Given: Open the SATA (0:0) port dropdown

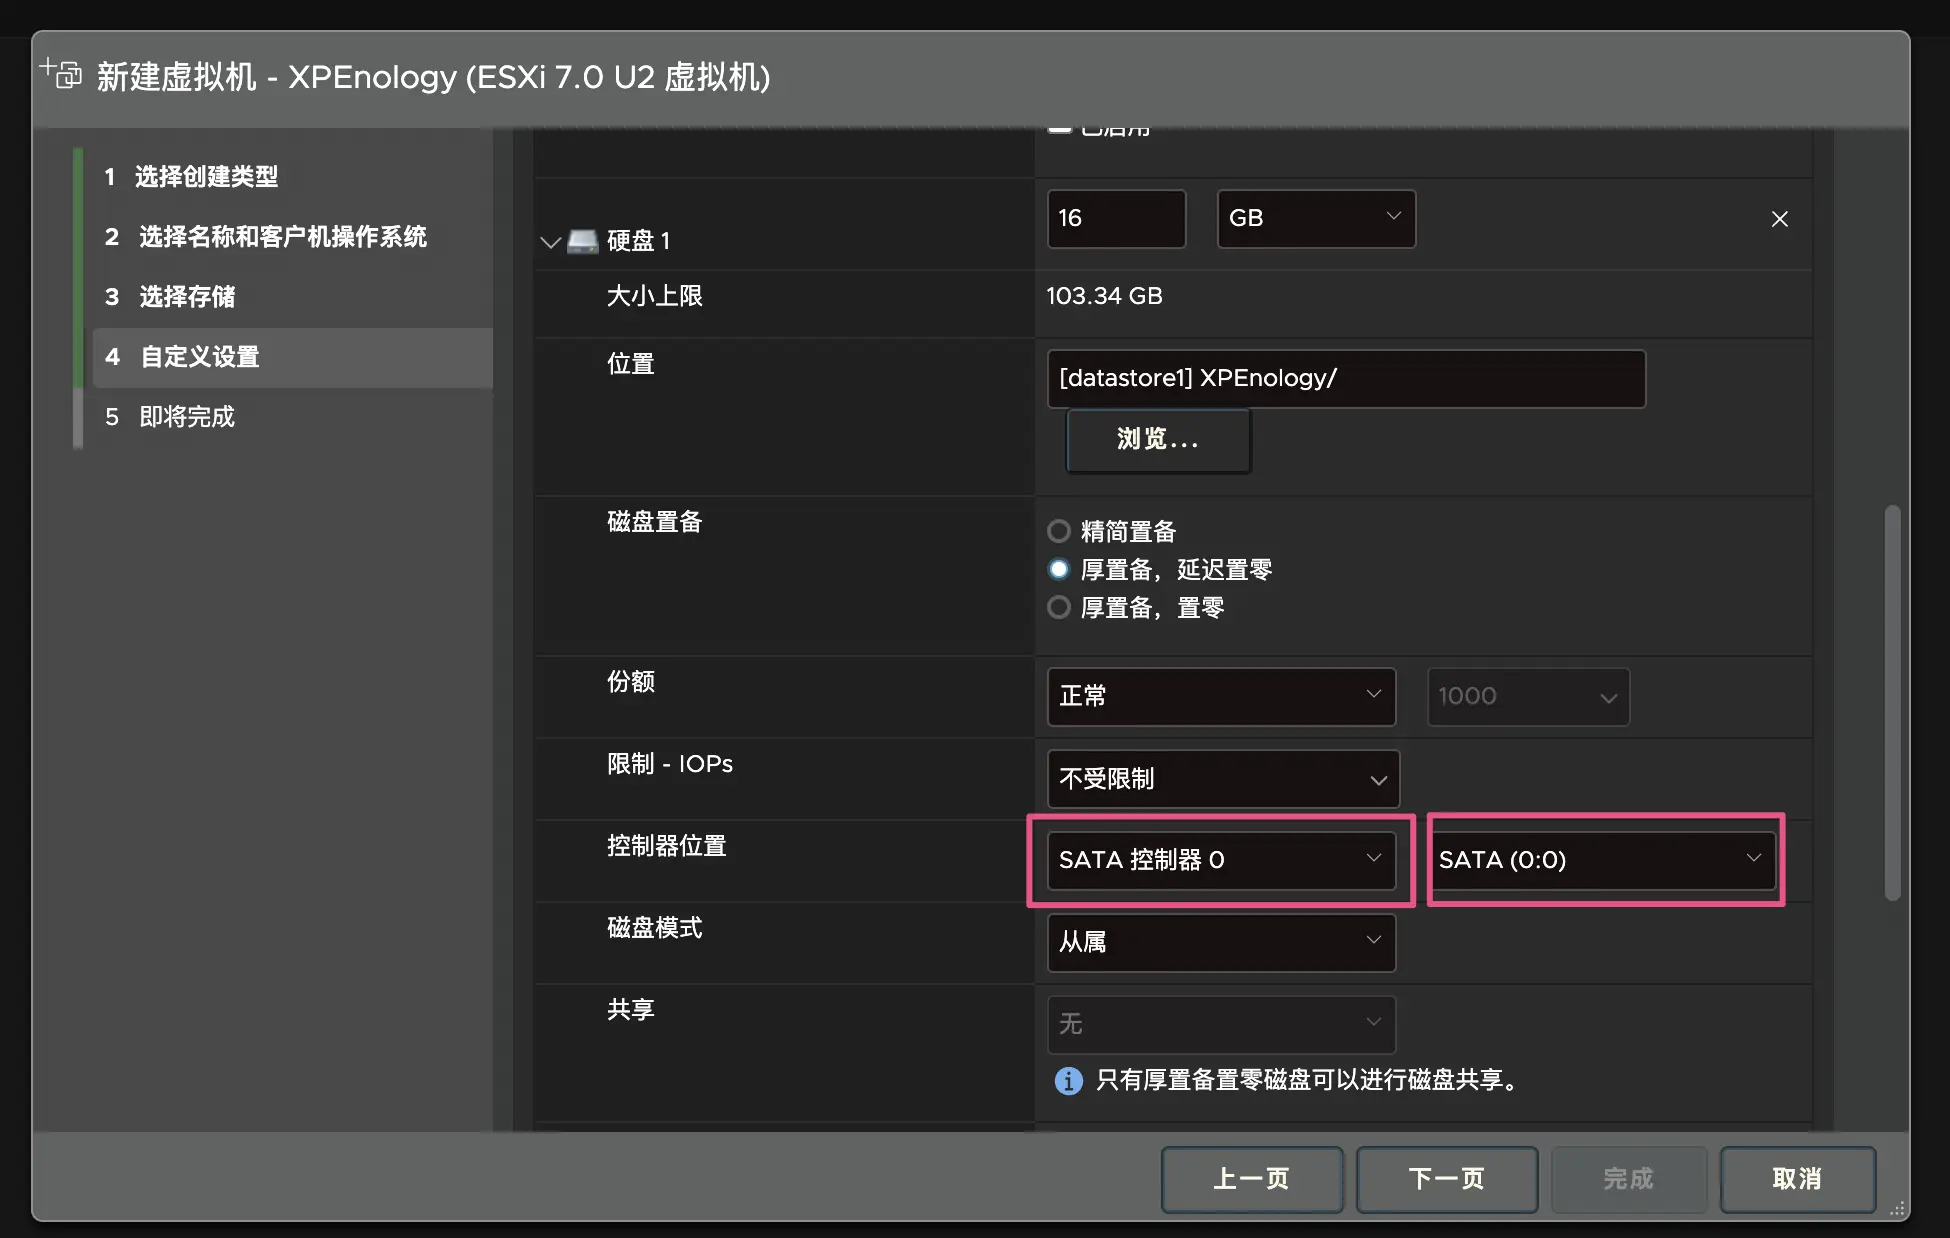Looking at the screenshot, I should (x=1602, y=860).
